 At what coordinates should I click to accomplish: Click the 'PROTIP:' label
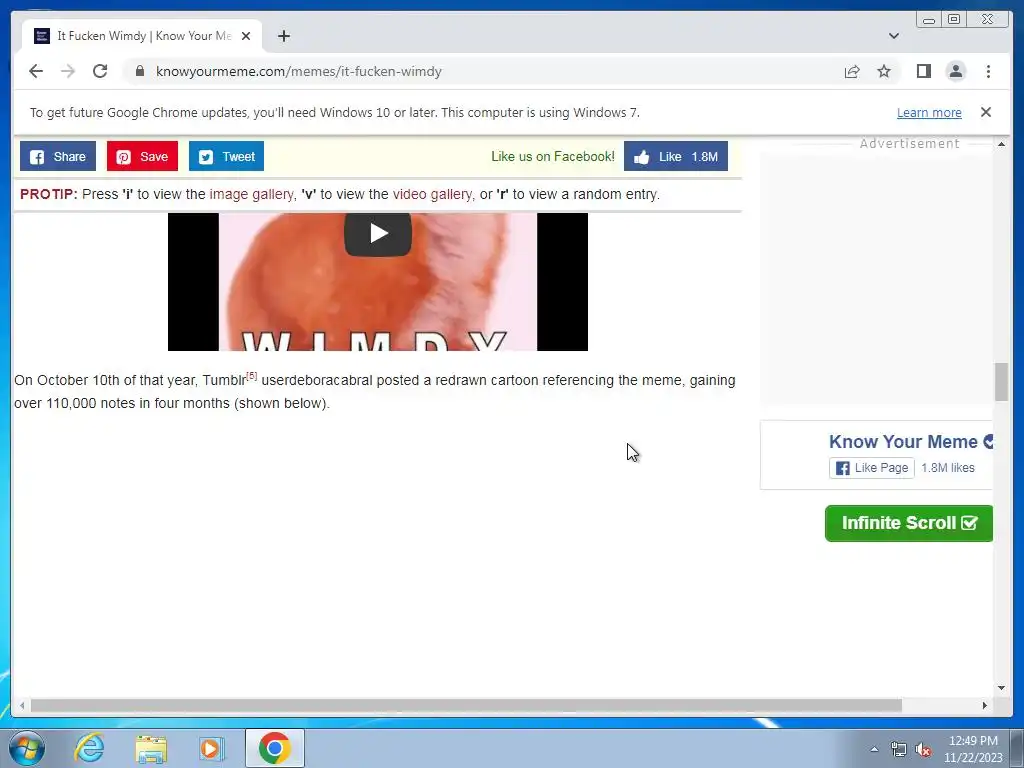(48, 194)
